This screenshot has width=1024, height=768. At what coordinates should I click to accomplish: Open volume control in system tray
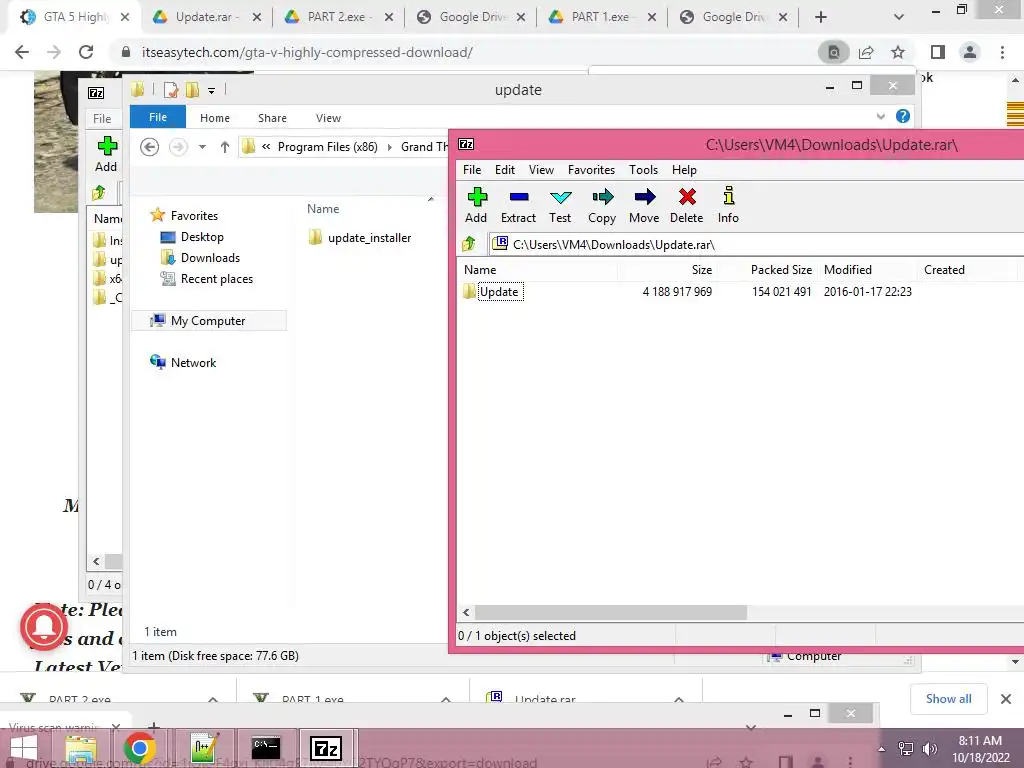930,748
